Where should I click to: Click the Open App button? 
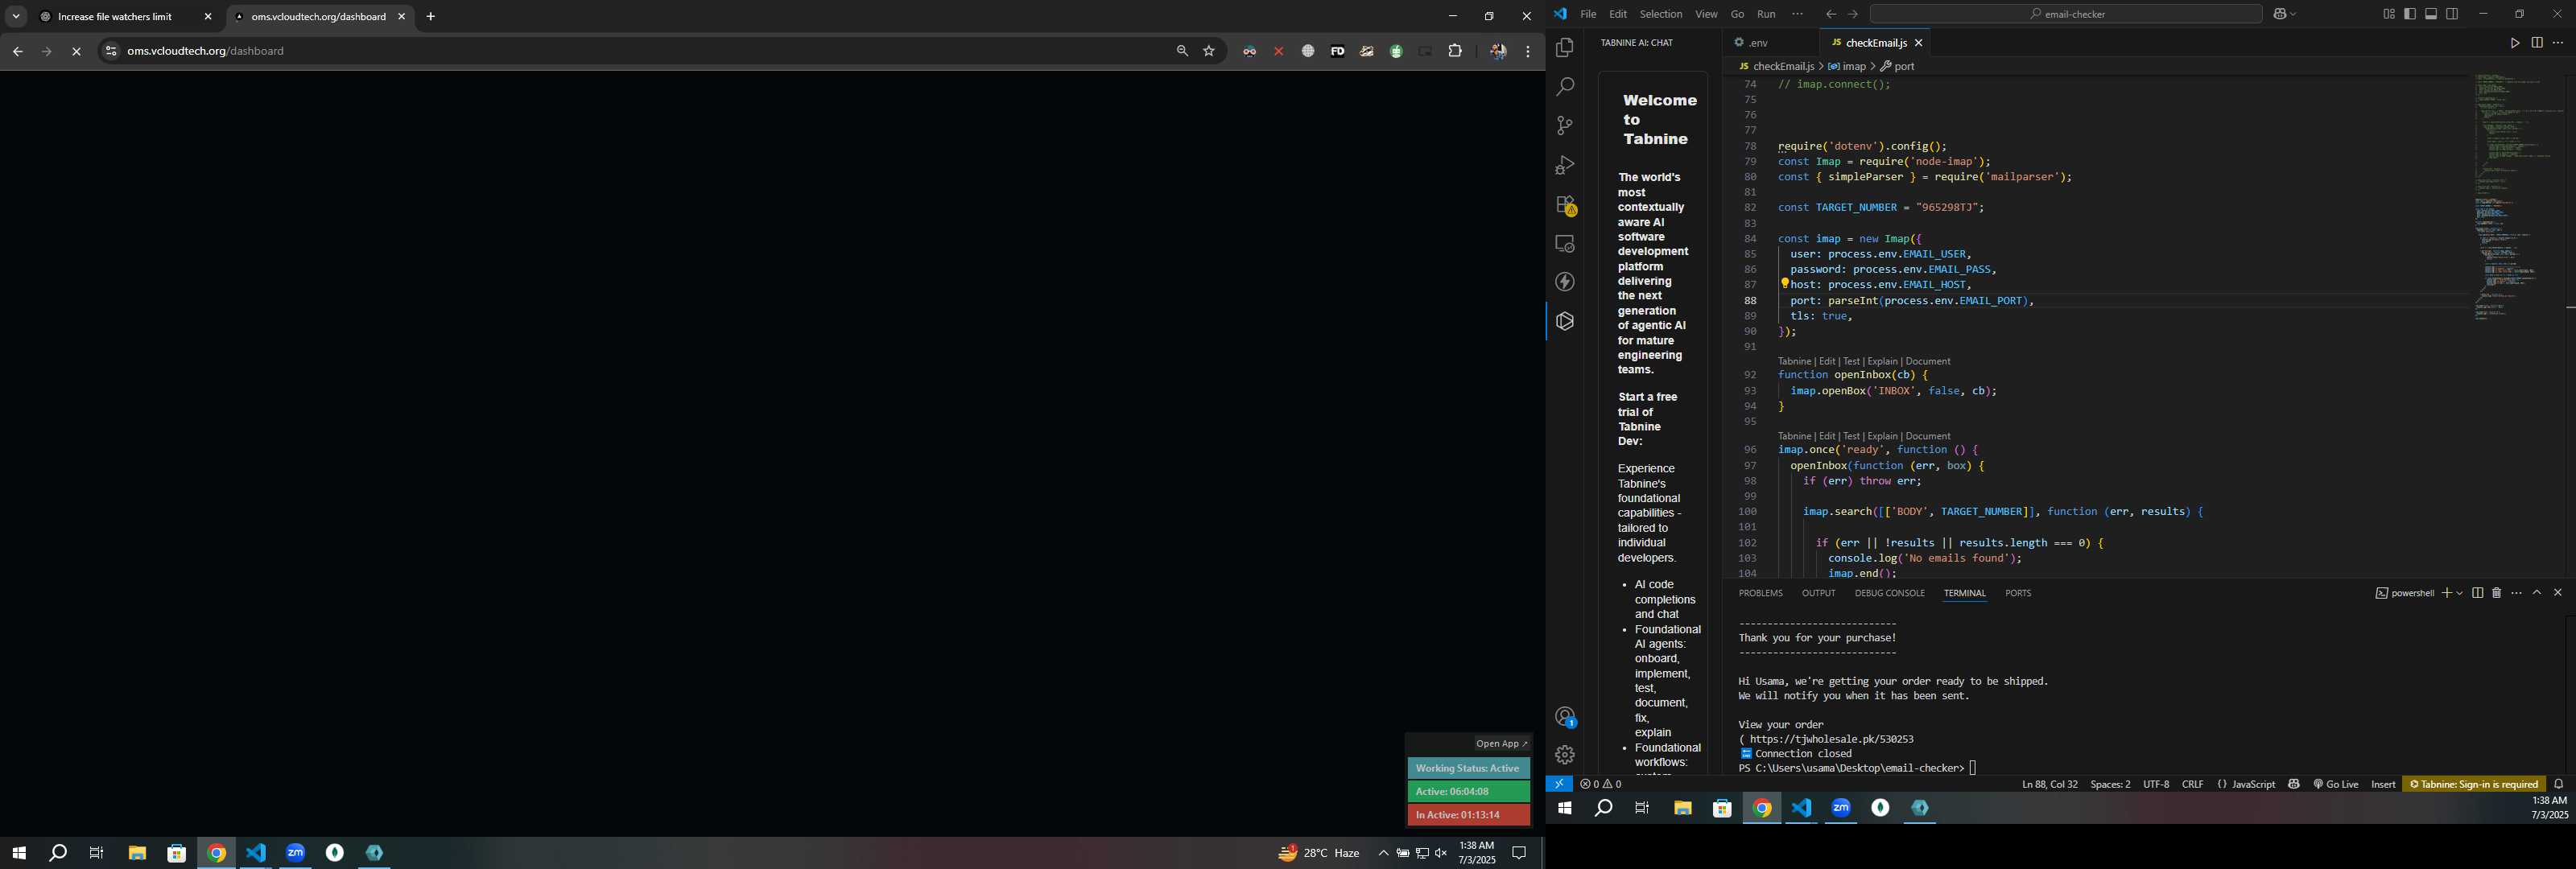[1501, 744]
